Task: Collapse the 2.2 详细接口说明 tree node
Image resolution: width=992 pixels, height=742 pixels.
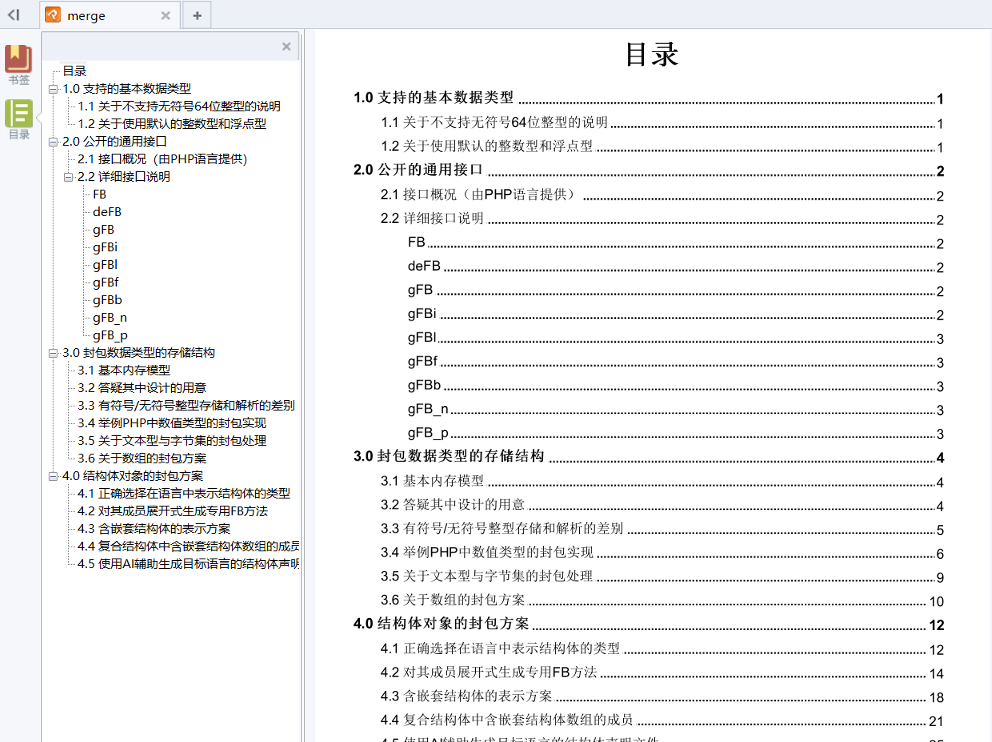Action: point(68,177)
